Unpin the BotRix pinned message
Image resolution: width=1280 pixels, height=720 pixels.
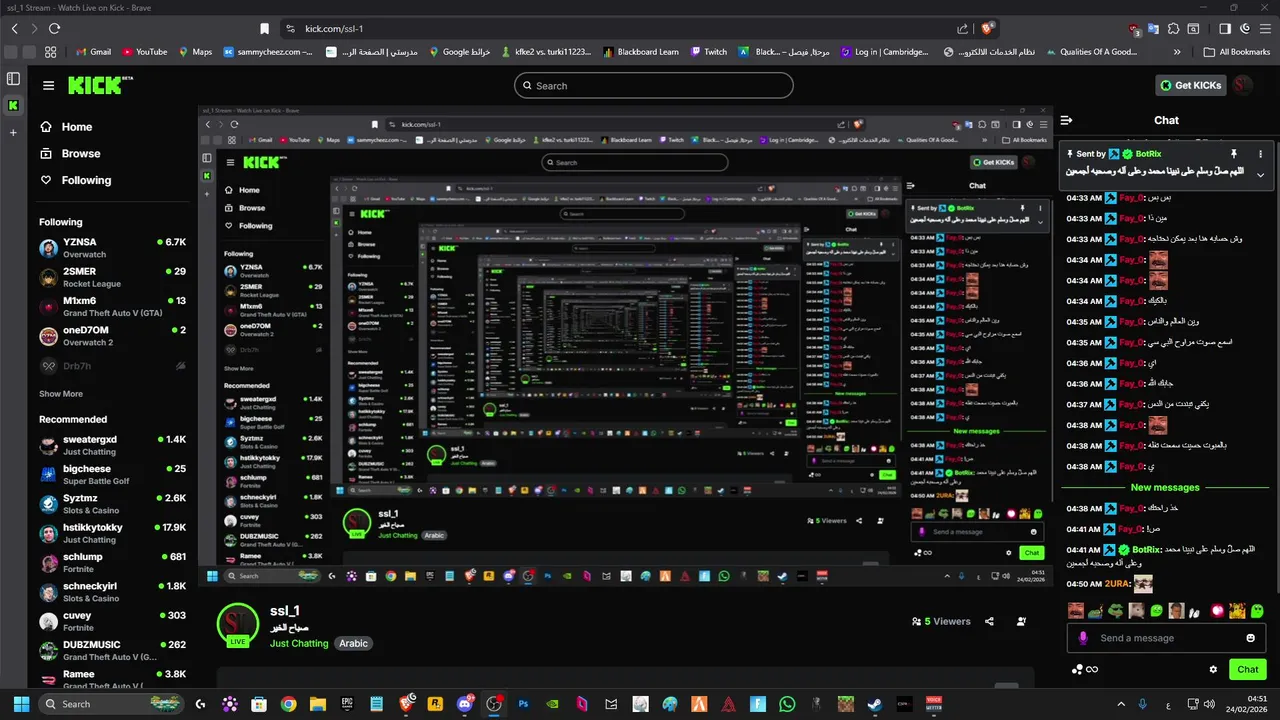coord(1234,154)
